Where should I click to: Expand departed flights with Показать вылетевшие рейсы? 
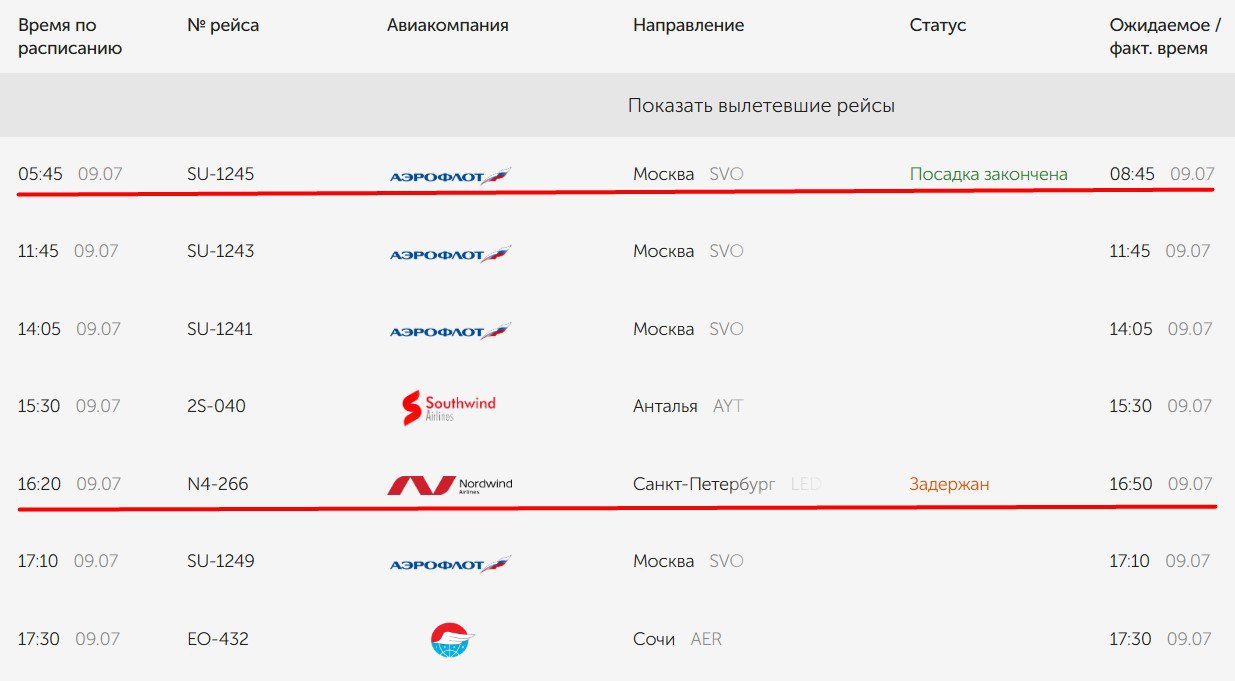pos(761,105)
